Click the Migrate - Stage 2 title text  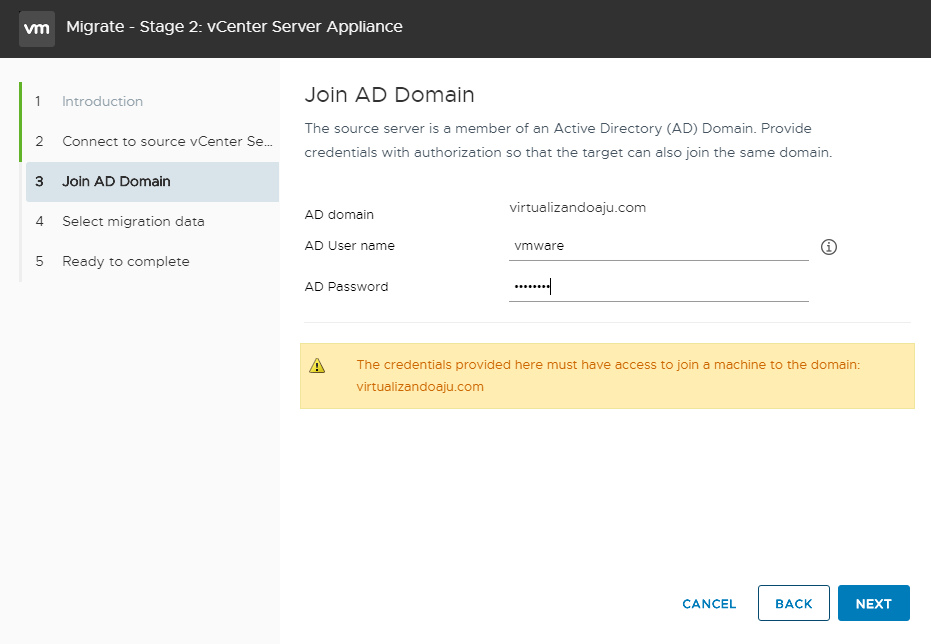coord(234,27)
